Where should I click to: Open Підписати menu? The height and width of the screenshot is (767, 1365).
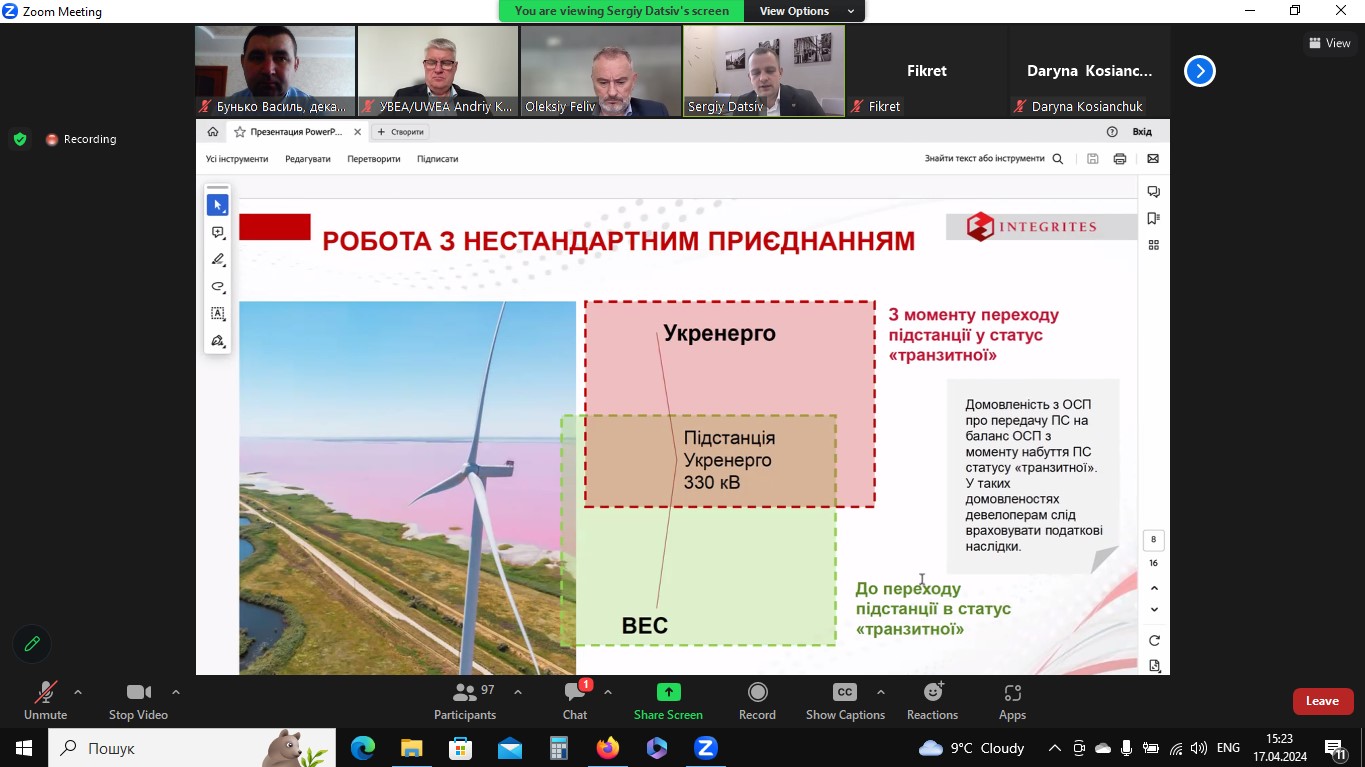(x=438, y=159)
